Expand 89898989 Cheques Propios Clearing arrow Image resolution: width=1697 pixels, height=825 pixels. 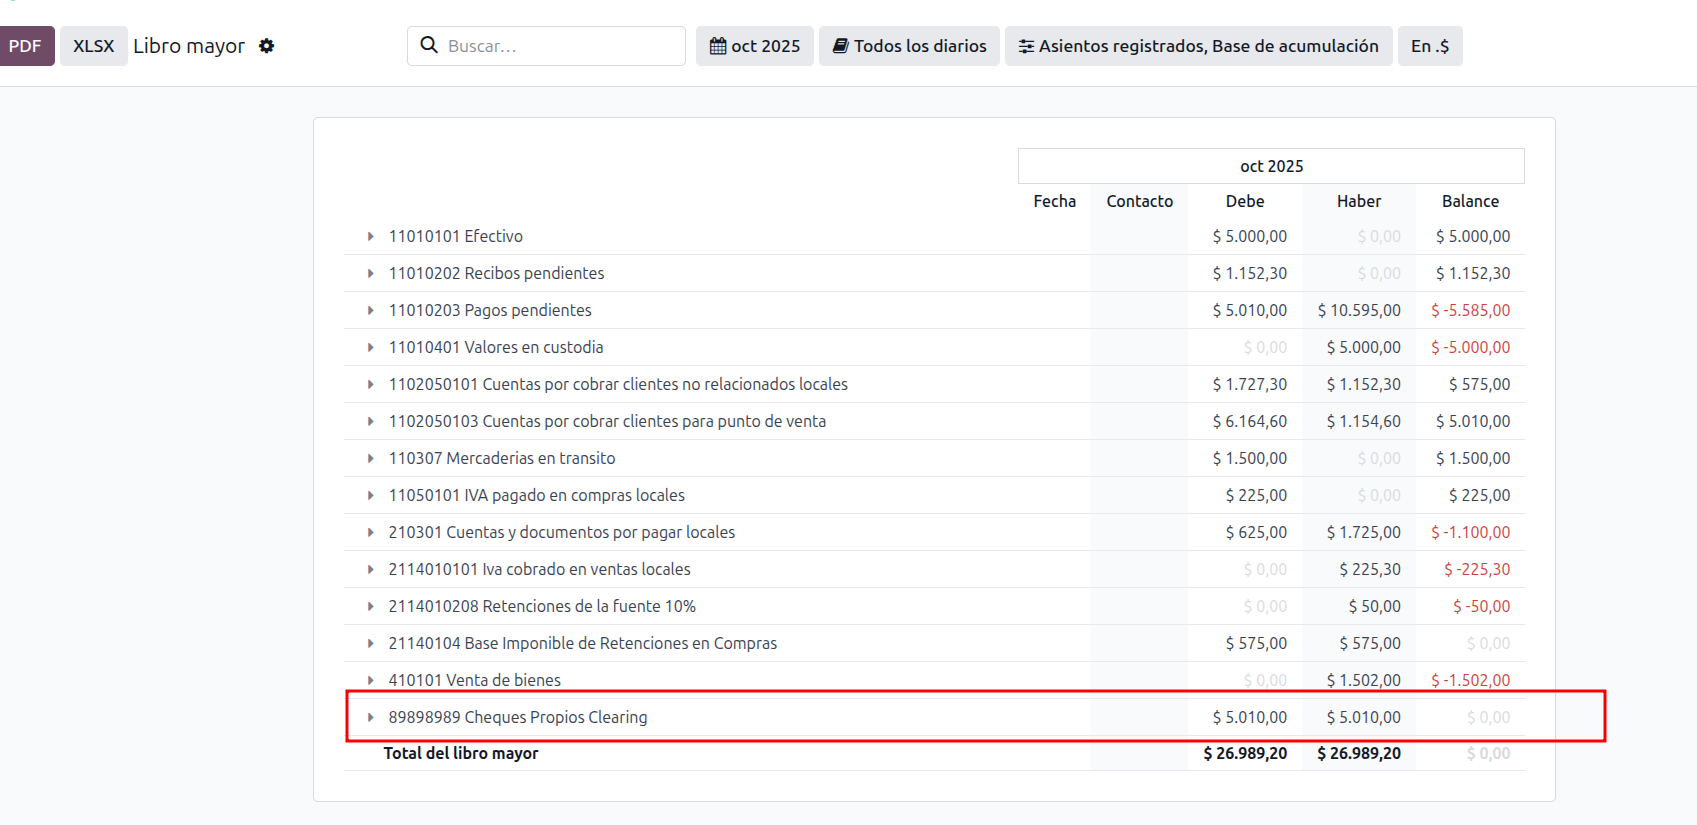tap(370, 718)
